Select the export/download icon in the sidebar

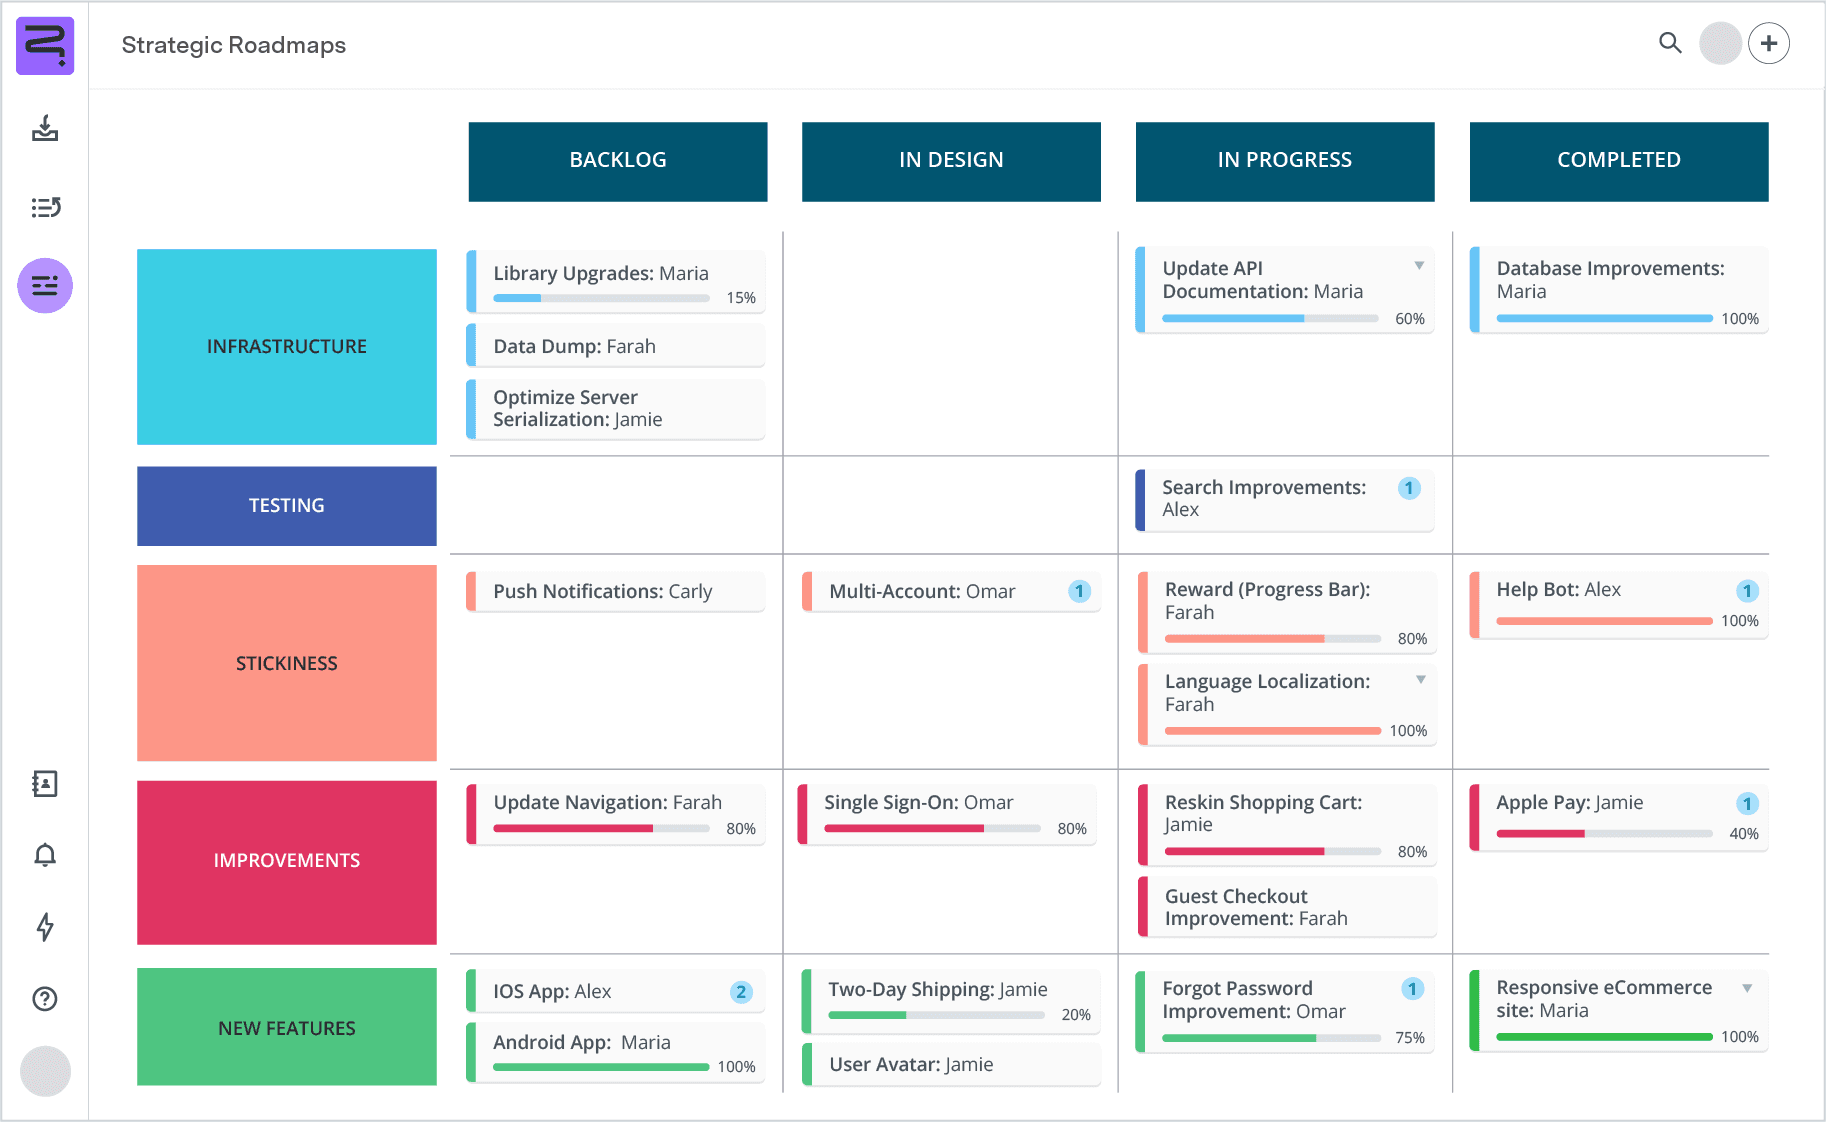click(x=45, y=130)
